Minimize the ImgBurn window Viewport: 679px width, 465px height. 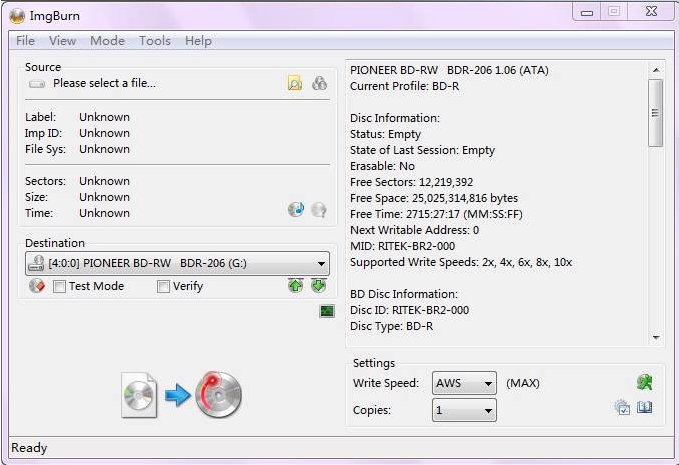click(x=587, y=12)
